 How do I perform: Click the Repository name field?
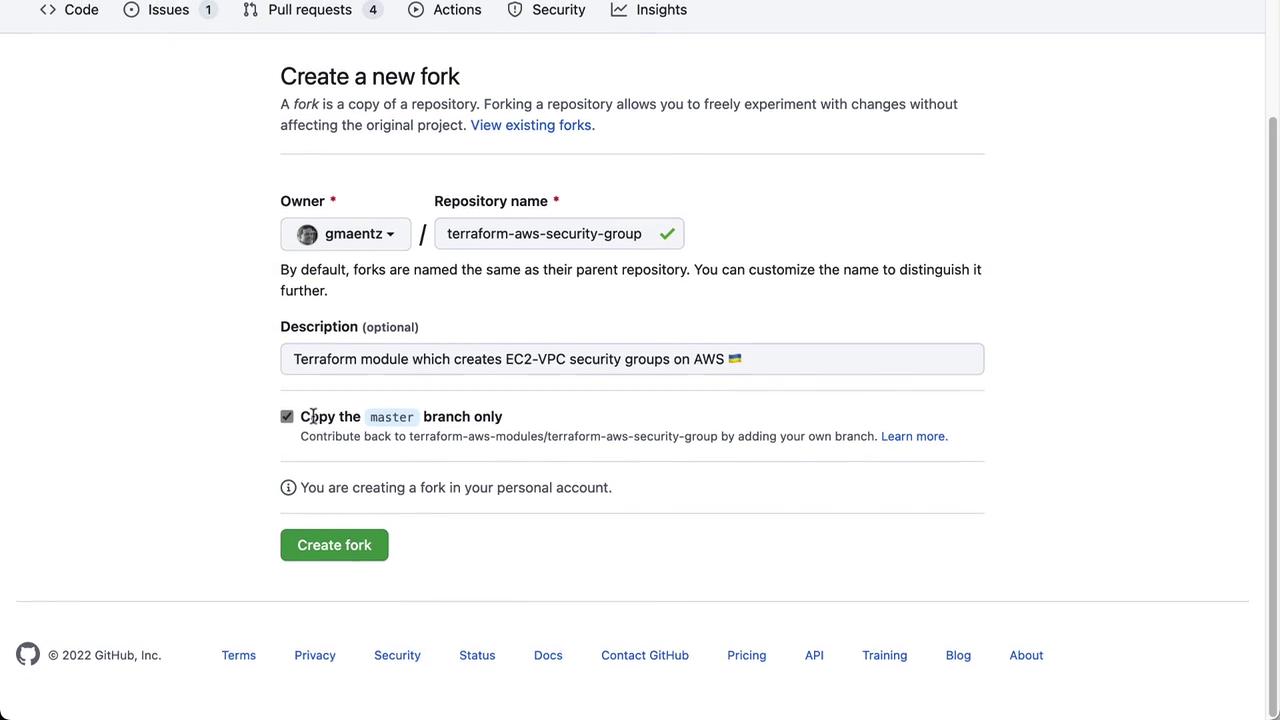point(545,234)
